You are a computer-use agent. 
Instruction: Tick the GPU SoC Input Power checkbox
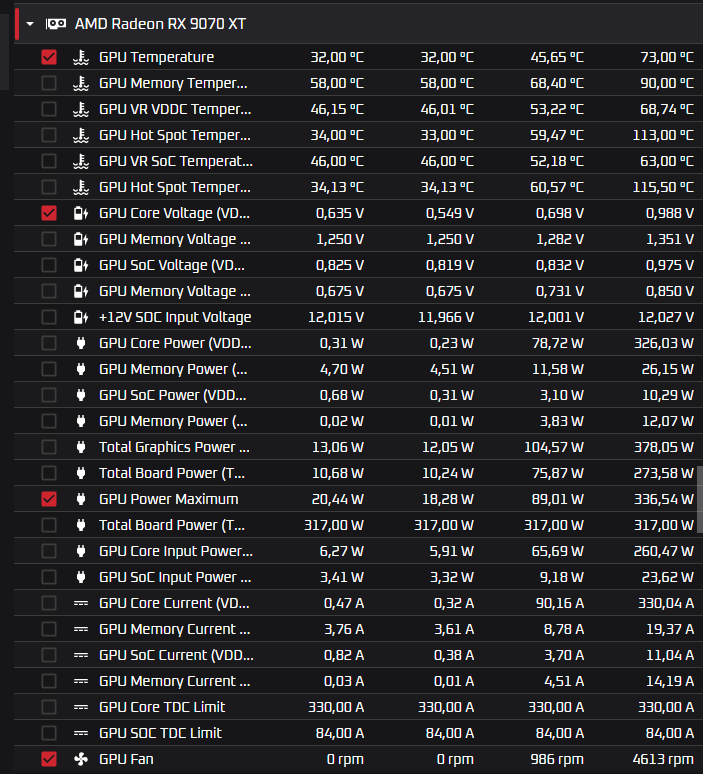tap(49, 577)
